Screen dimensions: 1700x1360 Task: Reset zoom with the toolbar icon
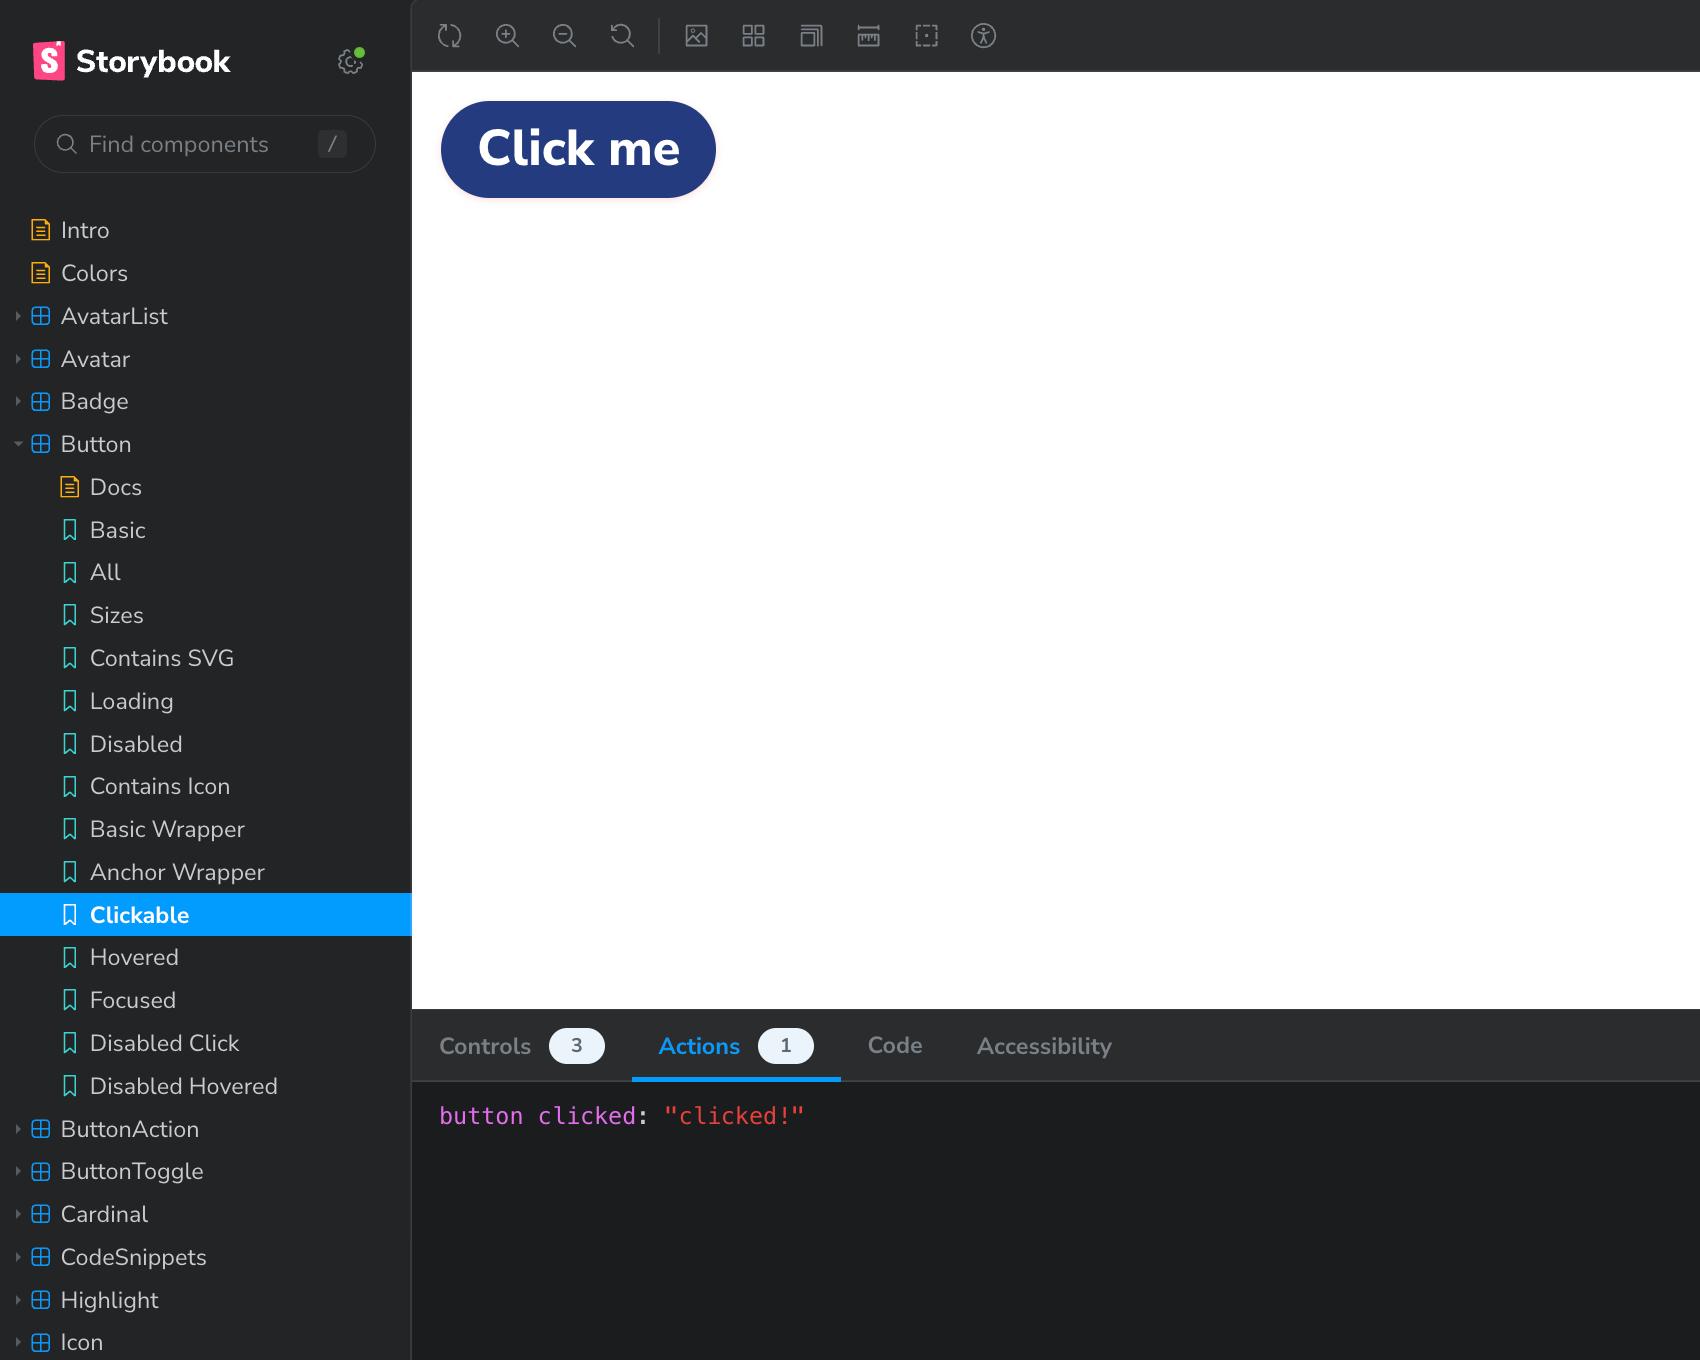click(622, 36)
